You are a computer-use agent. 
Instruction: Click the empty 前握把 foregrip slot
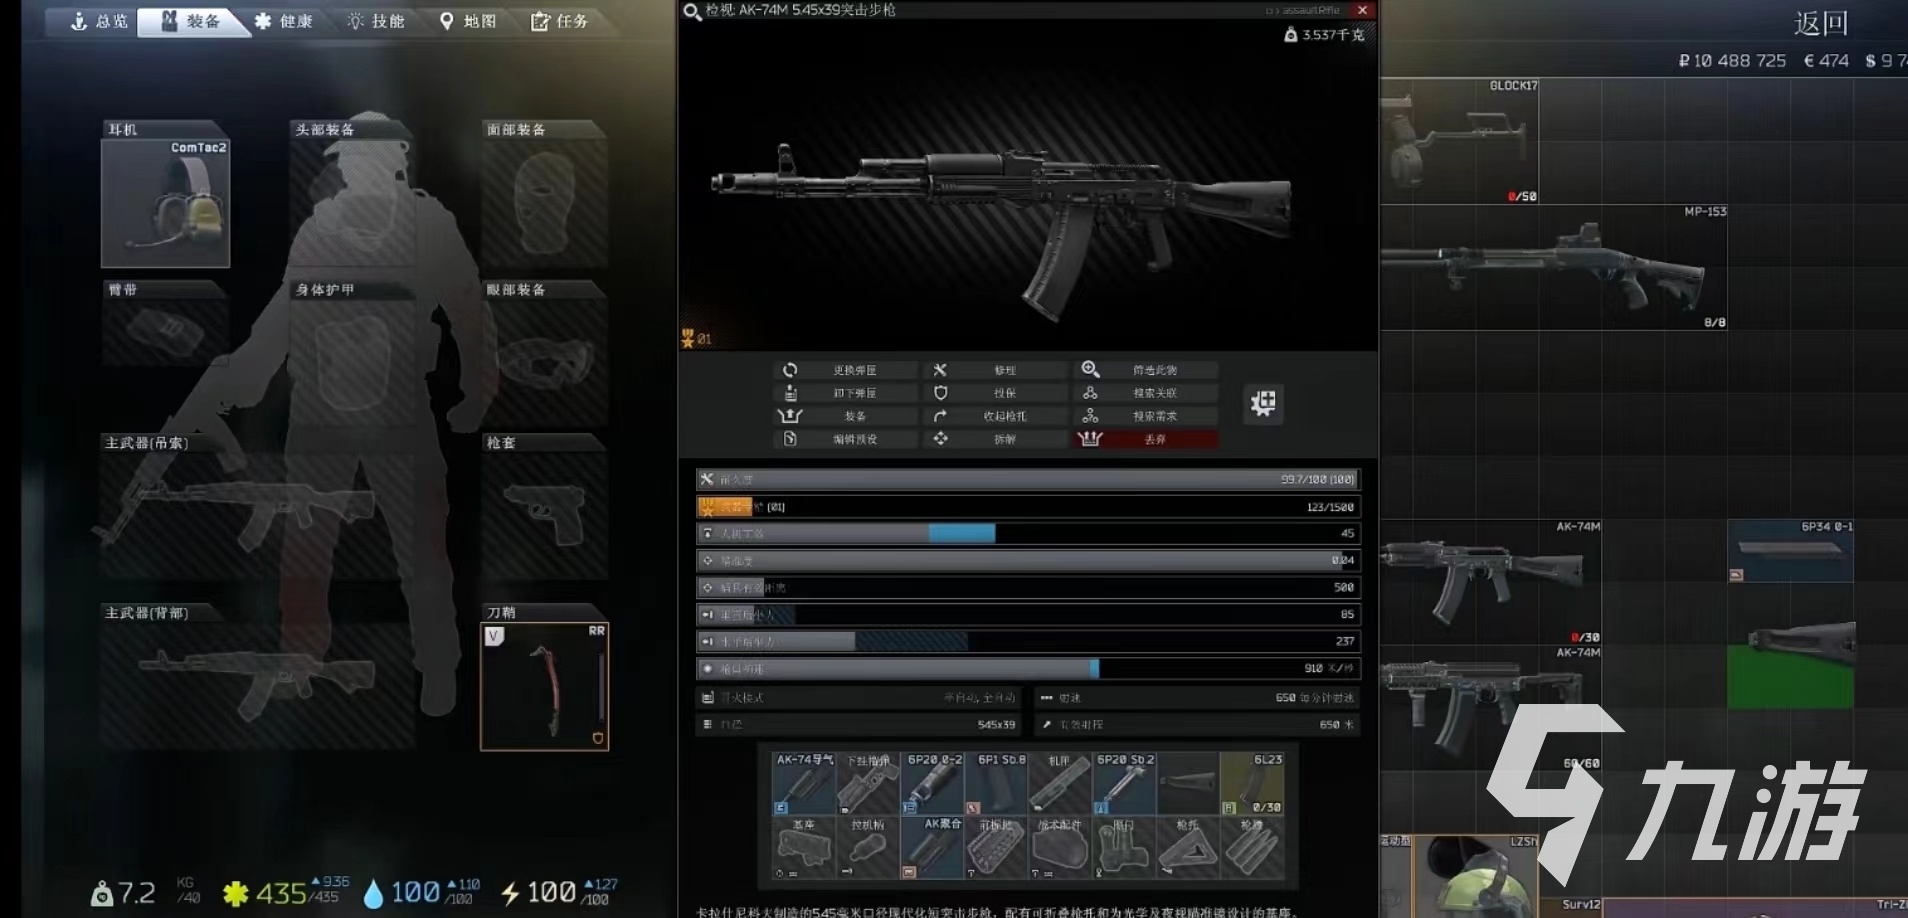click(x=998, y=848)
